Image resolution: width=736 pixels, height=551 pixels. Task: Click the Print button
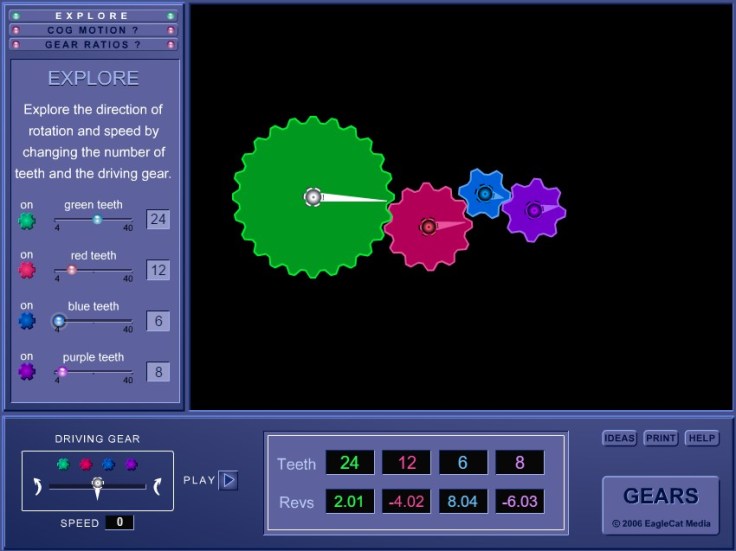point(660,438)
